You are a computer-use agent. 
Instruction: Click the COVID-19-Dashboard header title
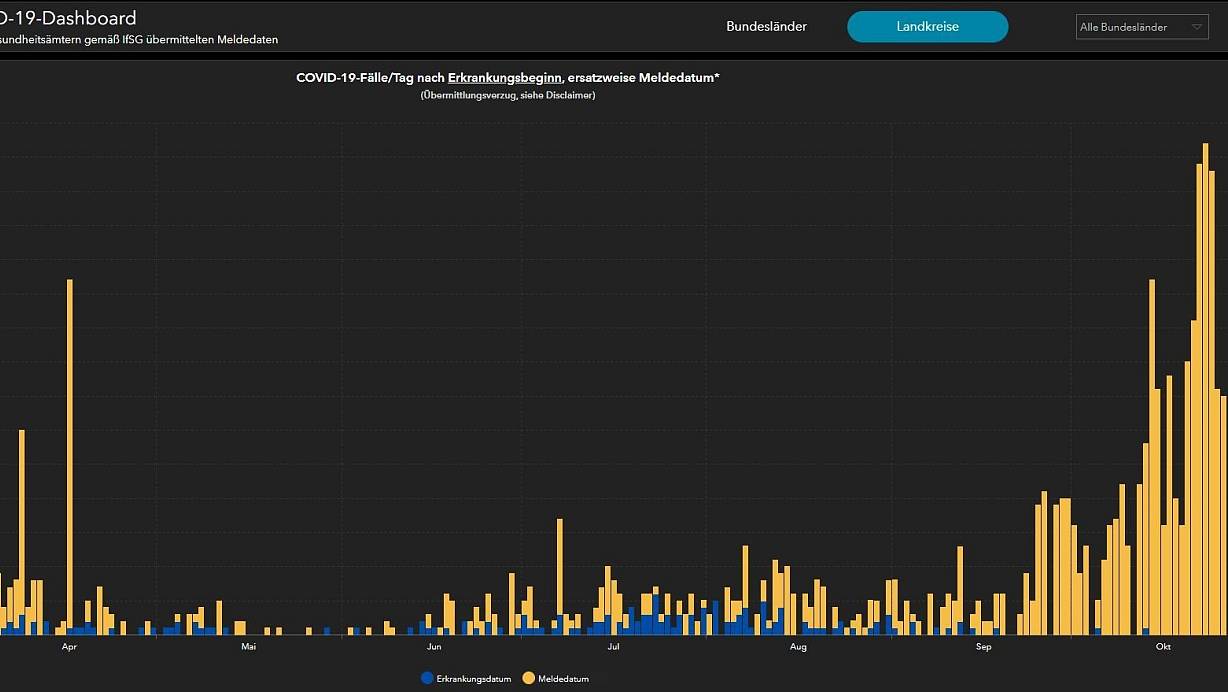pyautogui.click(x=68, y=18)
